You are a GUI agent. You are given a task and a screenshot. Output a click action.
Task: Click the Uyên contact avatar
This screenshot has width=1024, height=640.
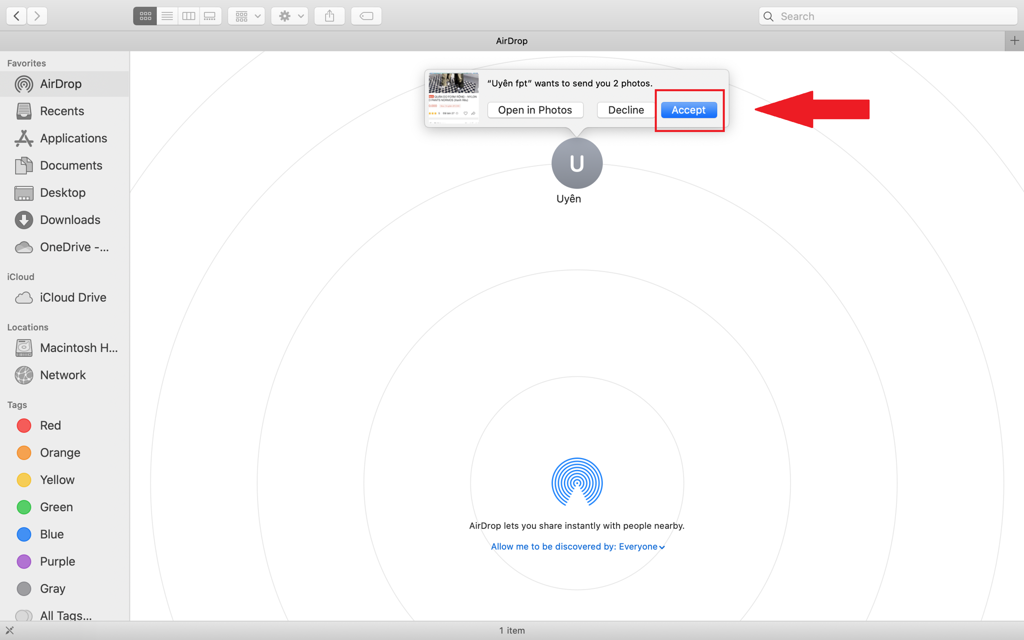[577, 163]
